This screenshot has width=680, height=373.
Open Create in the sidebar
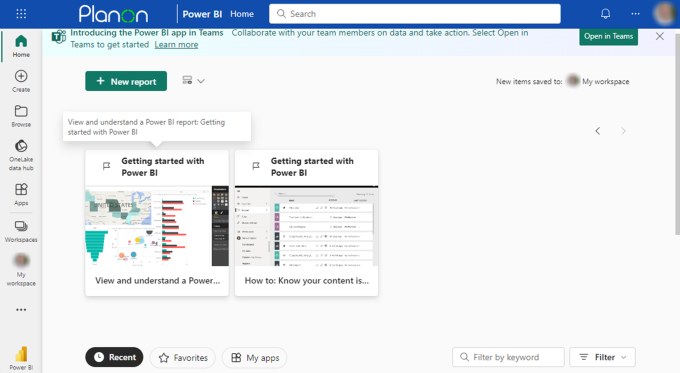(21, 81)
